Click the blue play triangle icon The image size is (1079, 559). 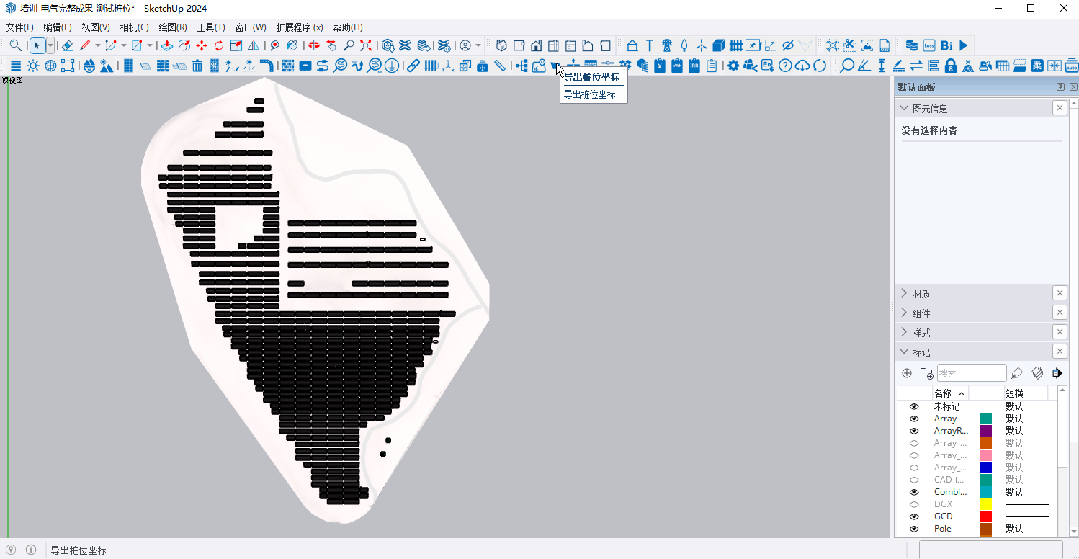[963, 46]
